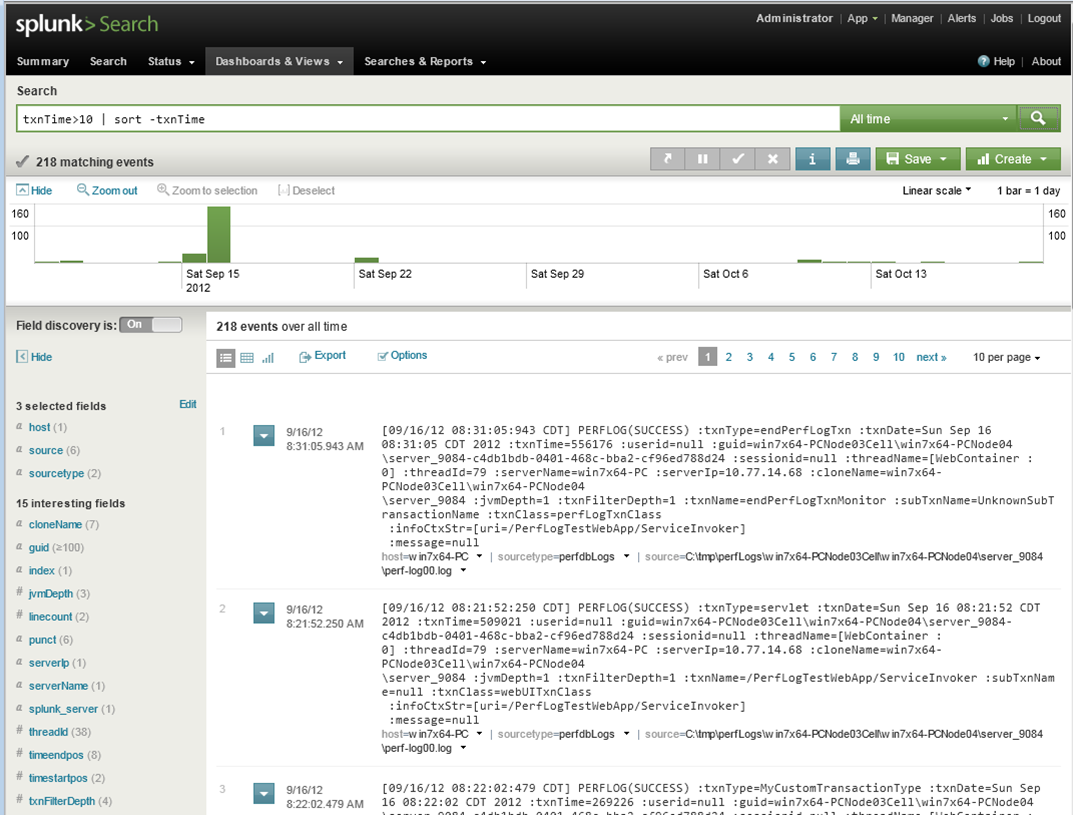Switch to table view of results

(247, 357)
